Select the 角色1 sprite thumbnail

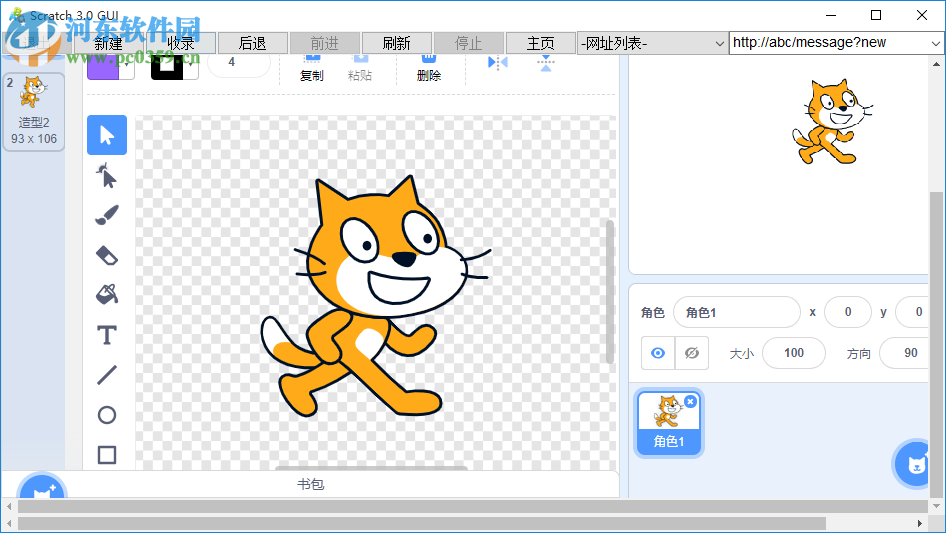click(x=668, y=423)
